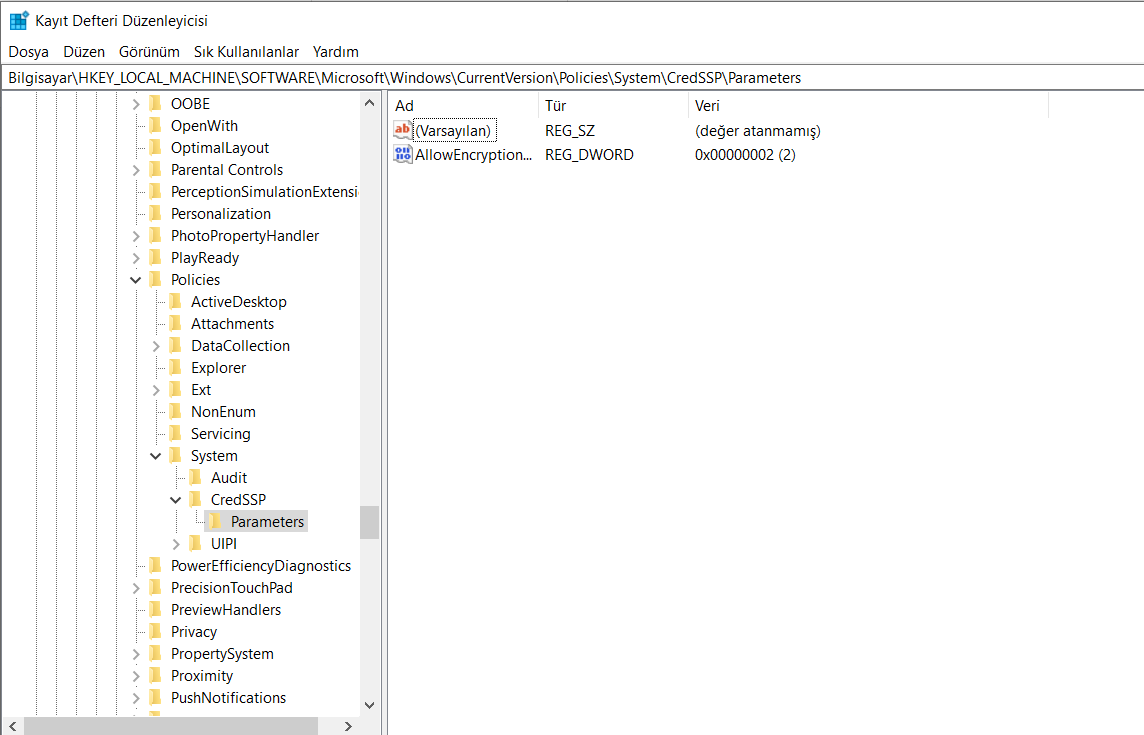Click the UIPI folder icon
1144x735 pixels.
pos(196,544)
